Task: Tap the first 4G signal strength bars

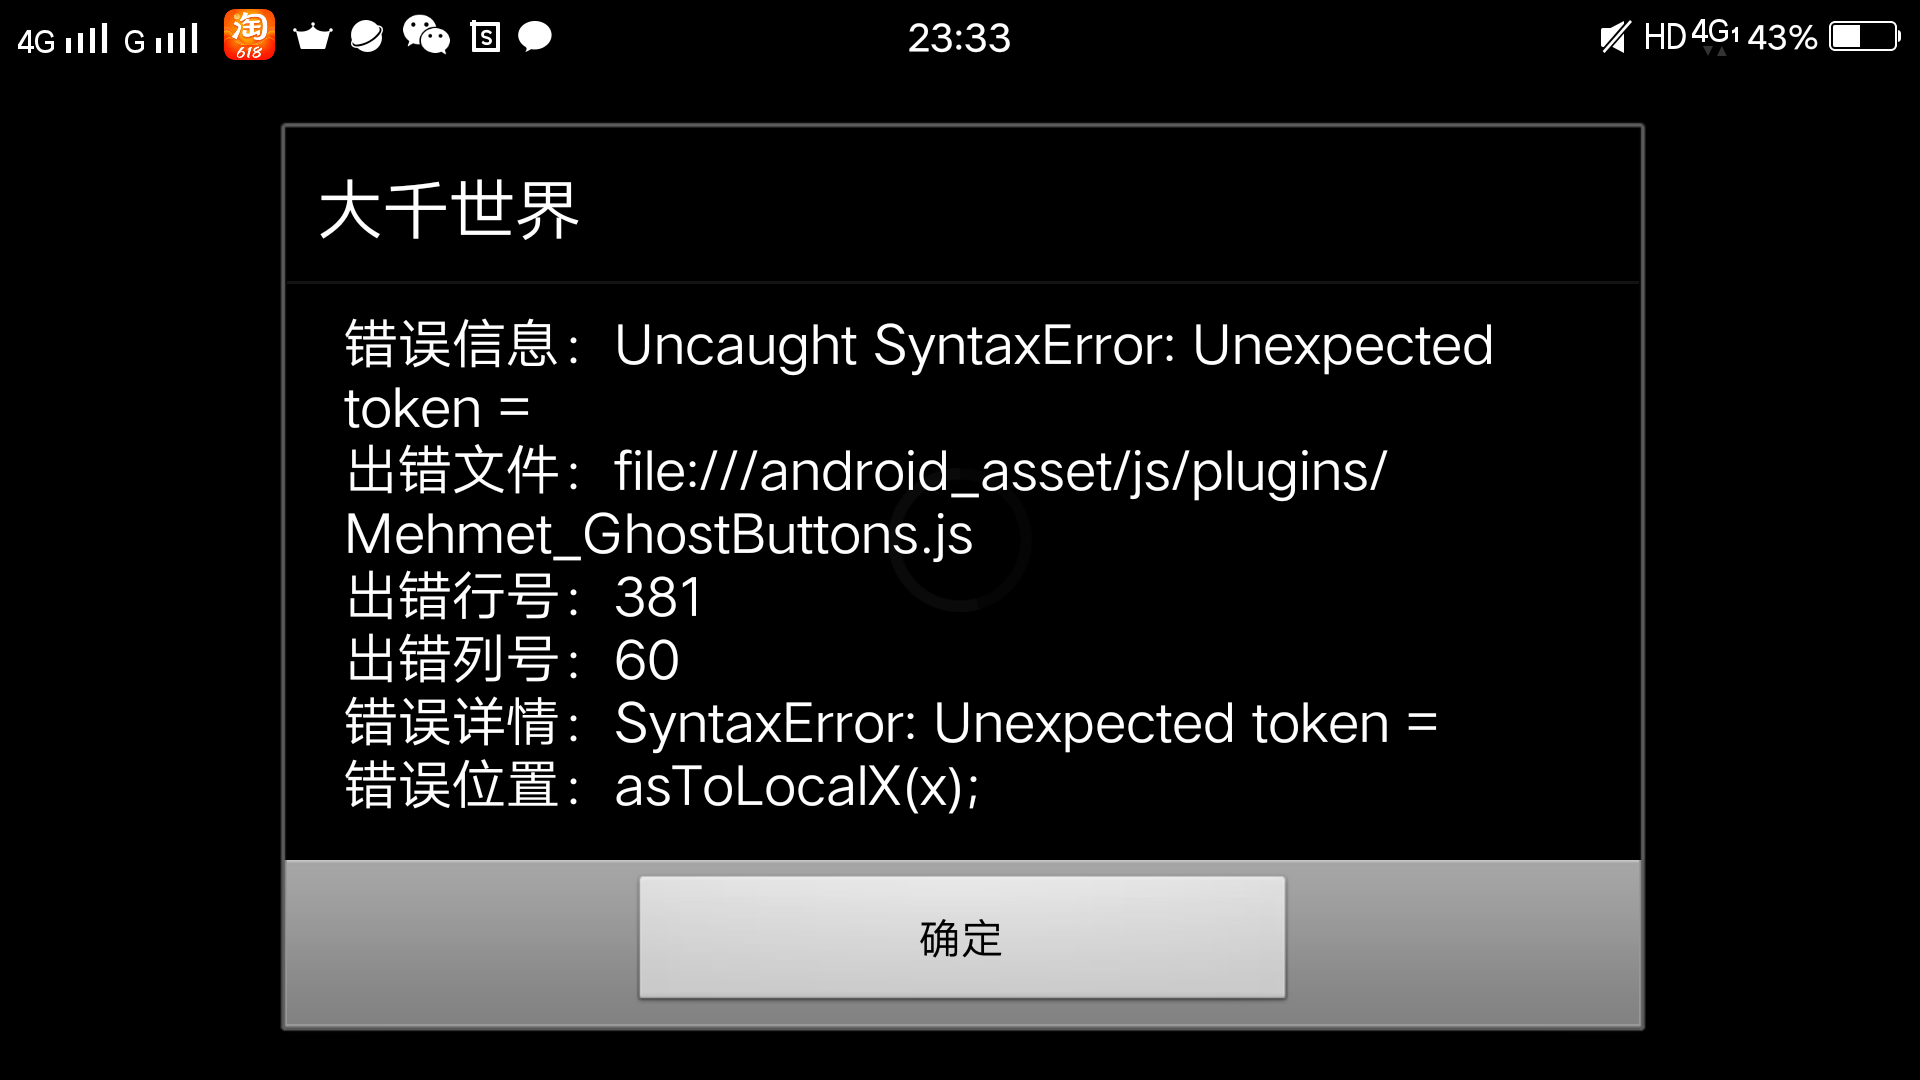Action: [x=63, y=39]
